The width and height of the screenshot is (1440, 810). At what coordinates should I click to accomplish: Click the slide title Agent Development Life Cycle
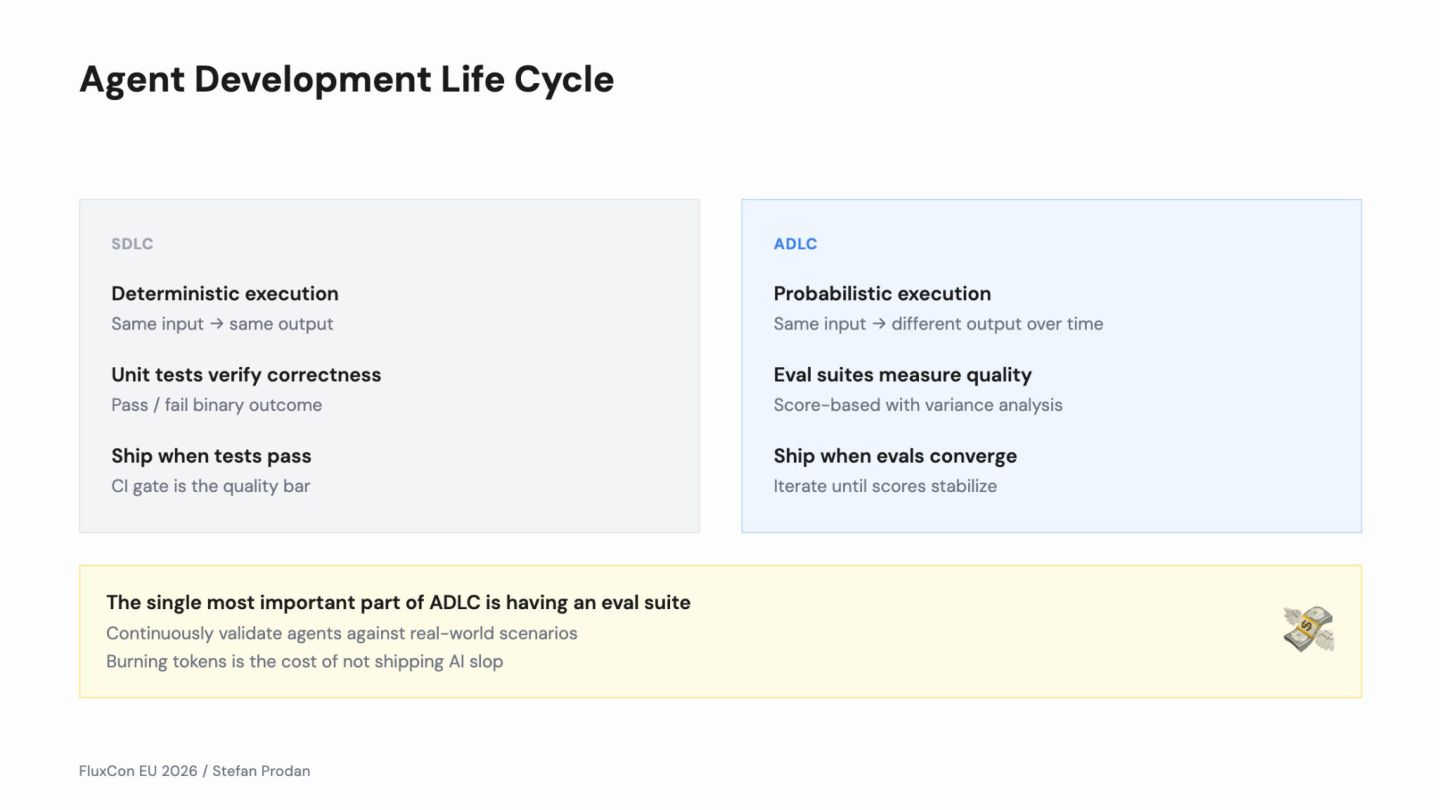(x=346, y=79)
